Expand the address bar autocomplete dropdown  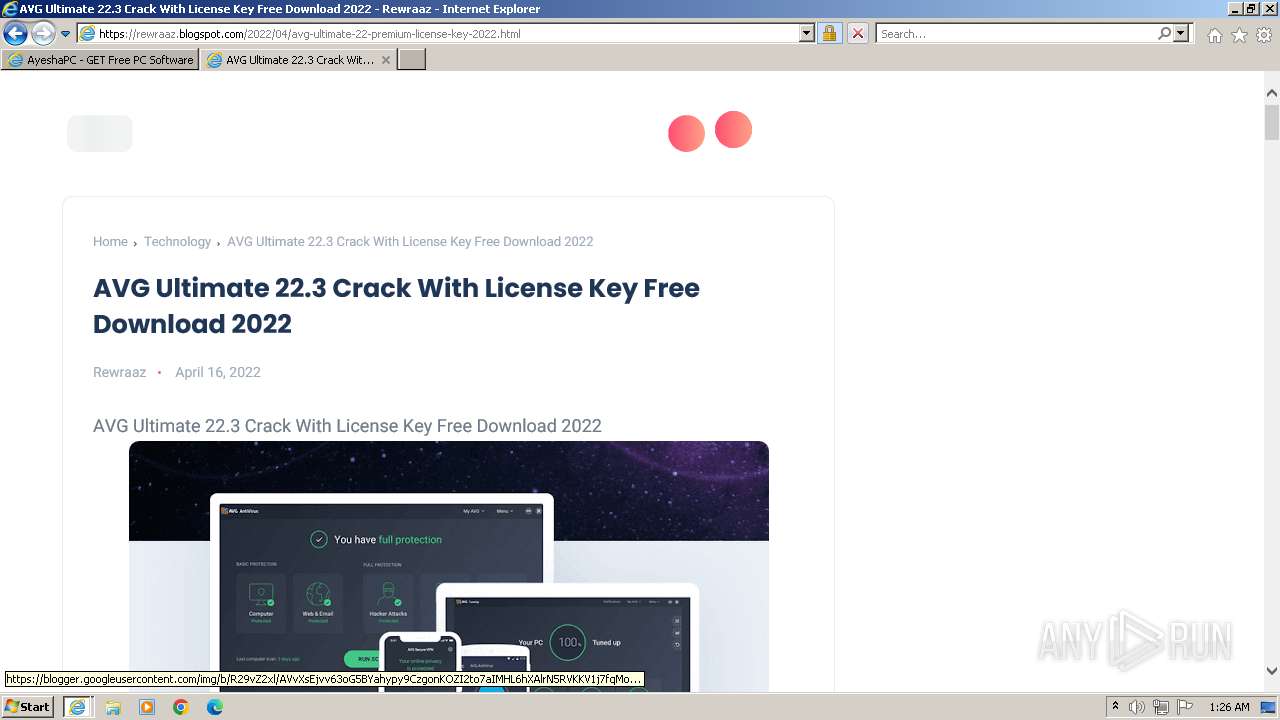807,34
